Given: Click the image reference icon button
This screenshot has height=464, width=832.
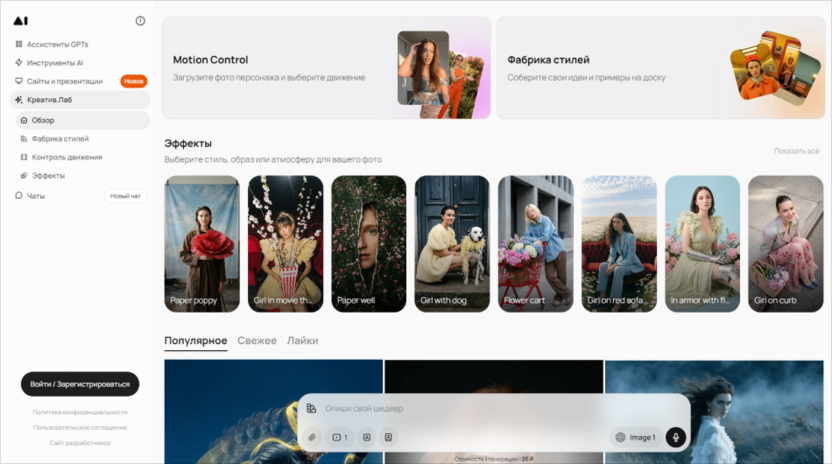Looking at the screenshot, I should pos(367,437).
